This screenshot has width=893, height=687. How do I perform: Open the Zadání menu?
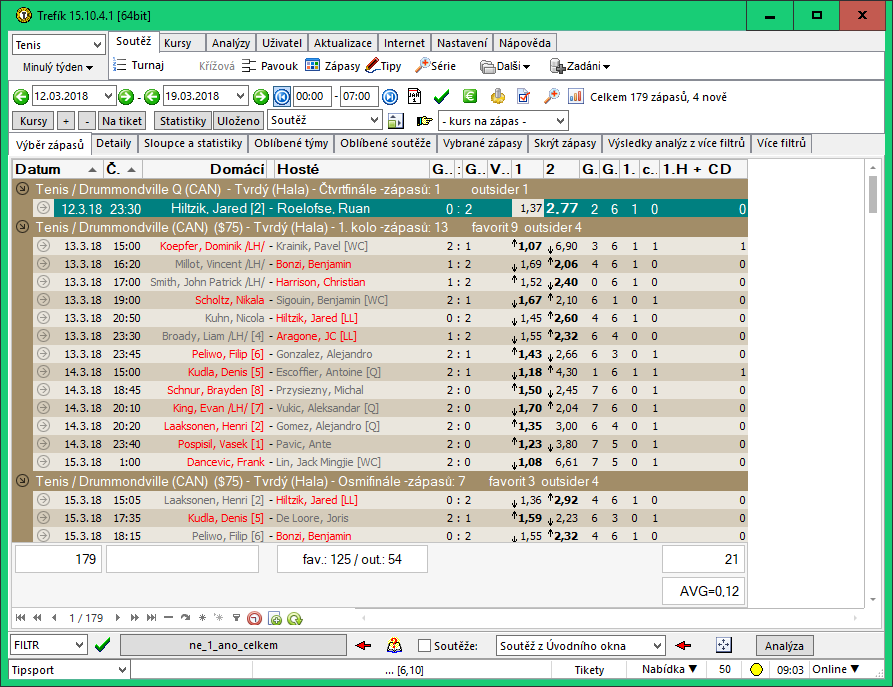(580, 67)
